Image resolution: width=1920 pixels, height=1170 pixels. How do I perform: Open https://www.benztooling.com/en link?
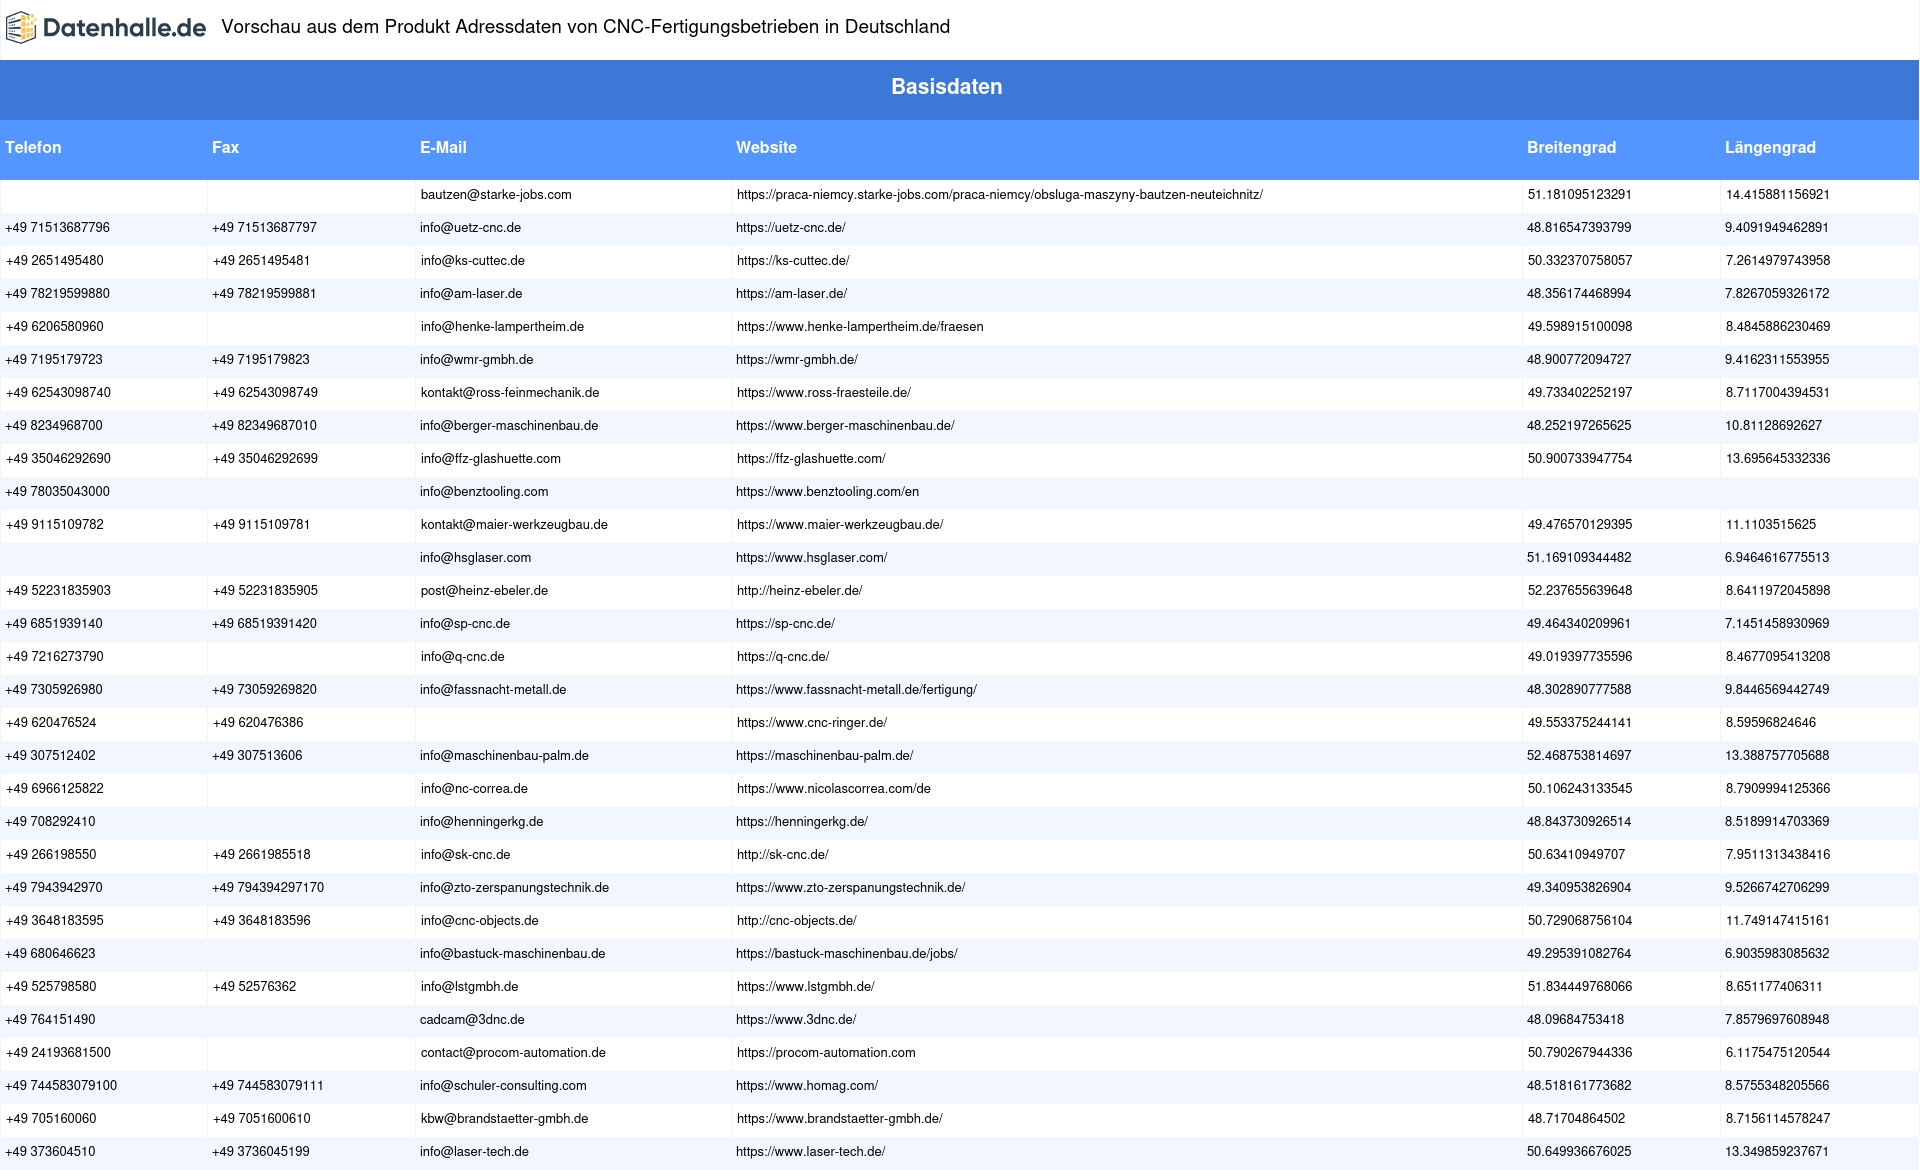[x=827, y=492]
